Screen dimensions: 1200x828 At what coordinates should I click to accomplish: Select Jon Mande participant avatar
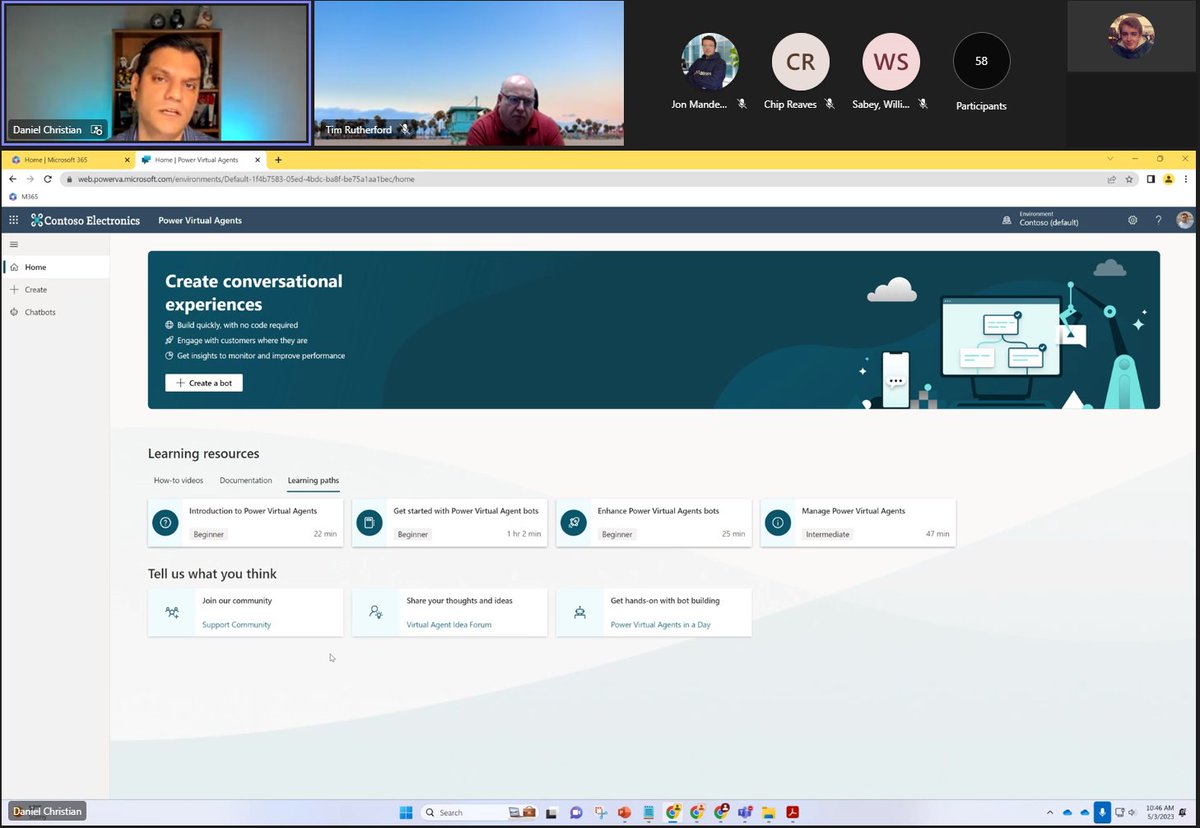(710, 62)
